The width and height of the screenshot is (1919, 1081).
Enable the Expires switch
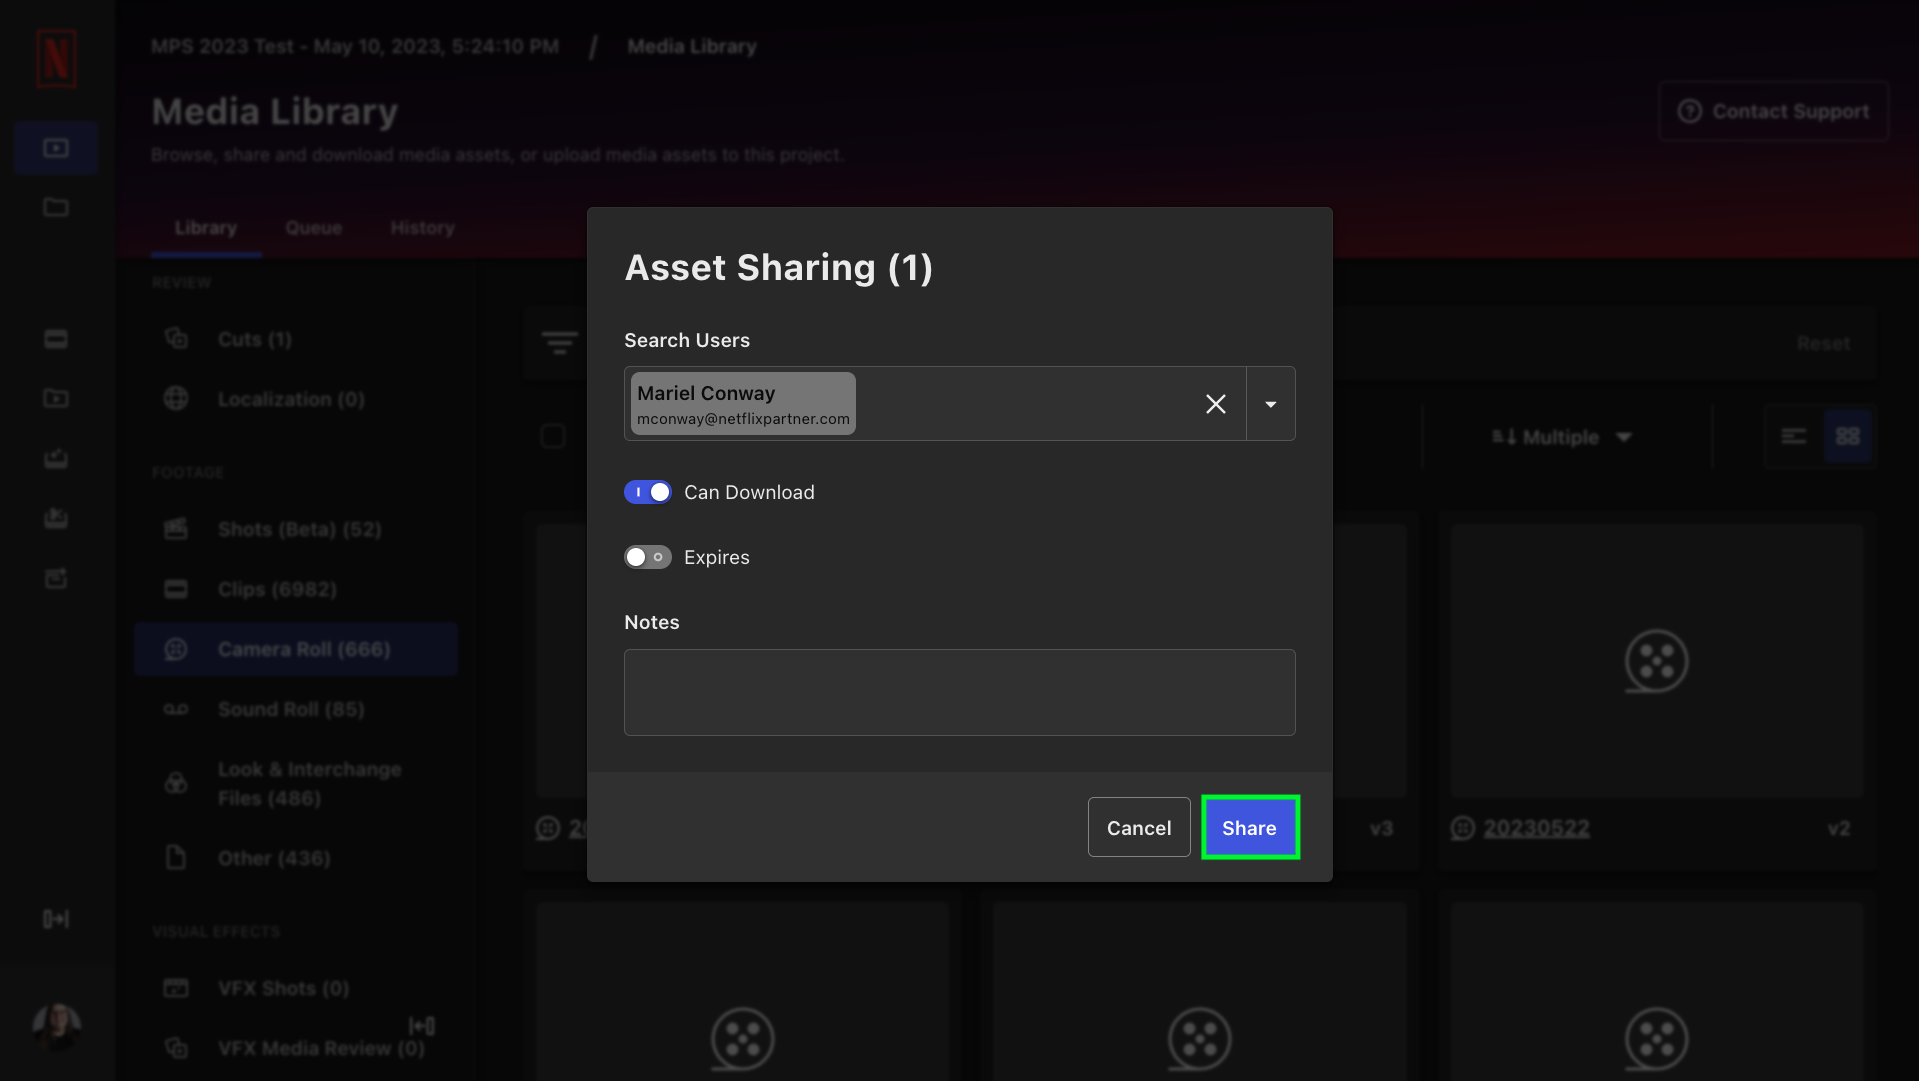coord(647,557)
